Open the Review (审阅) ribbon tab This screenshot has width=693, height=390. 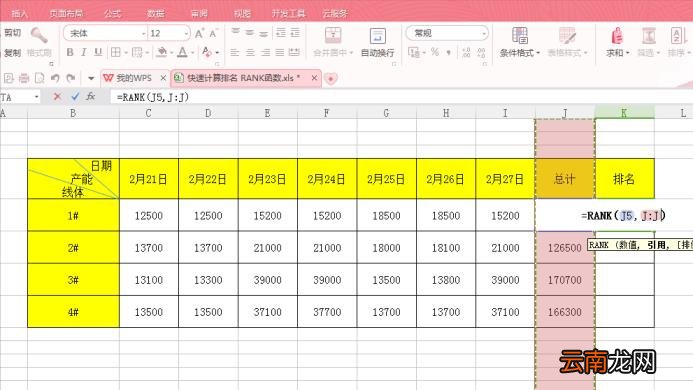(x=199, y=13)
